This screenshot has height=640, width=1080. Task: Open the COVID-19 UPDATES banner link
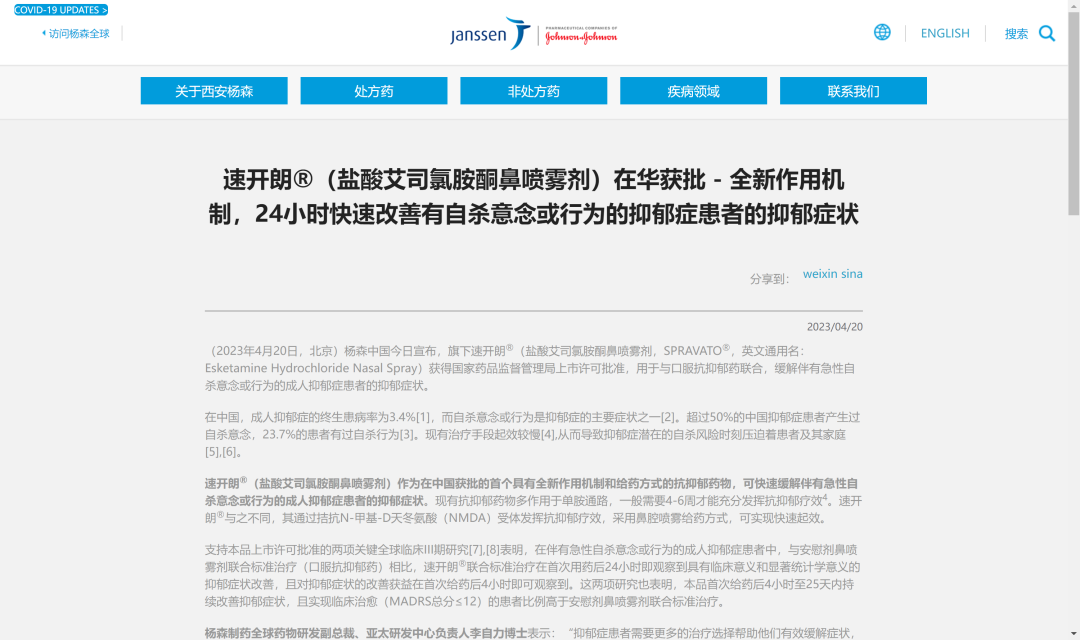coord(61,10)
